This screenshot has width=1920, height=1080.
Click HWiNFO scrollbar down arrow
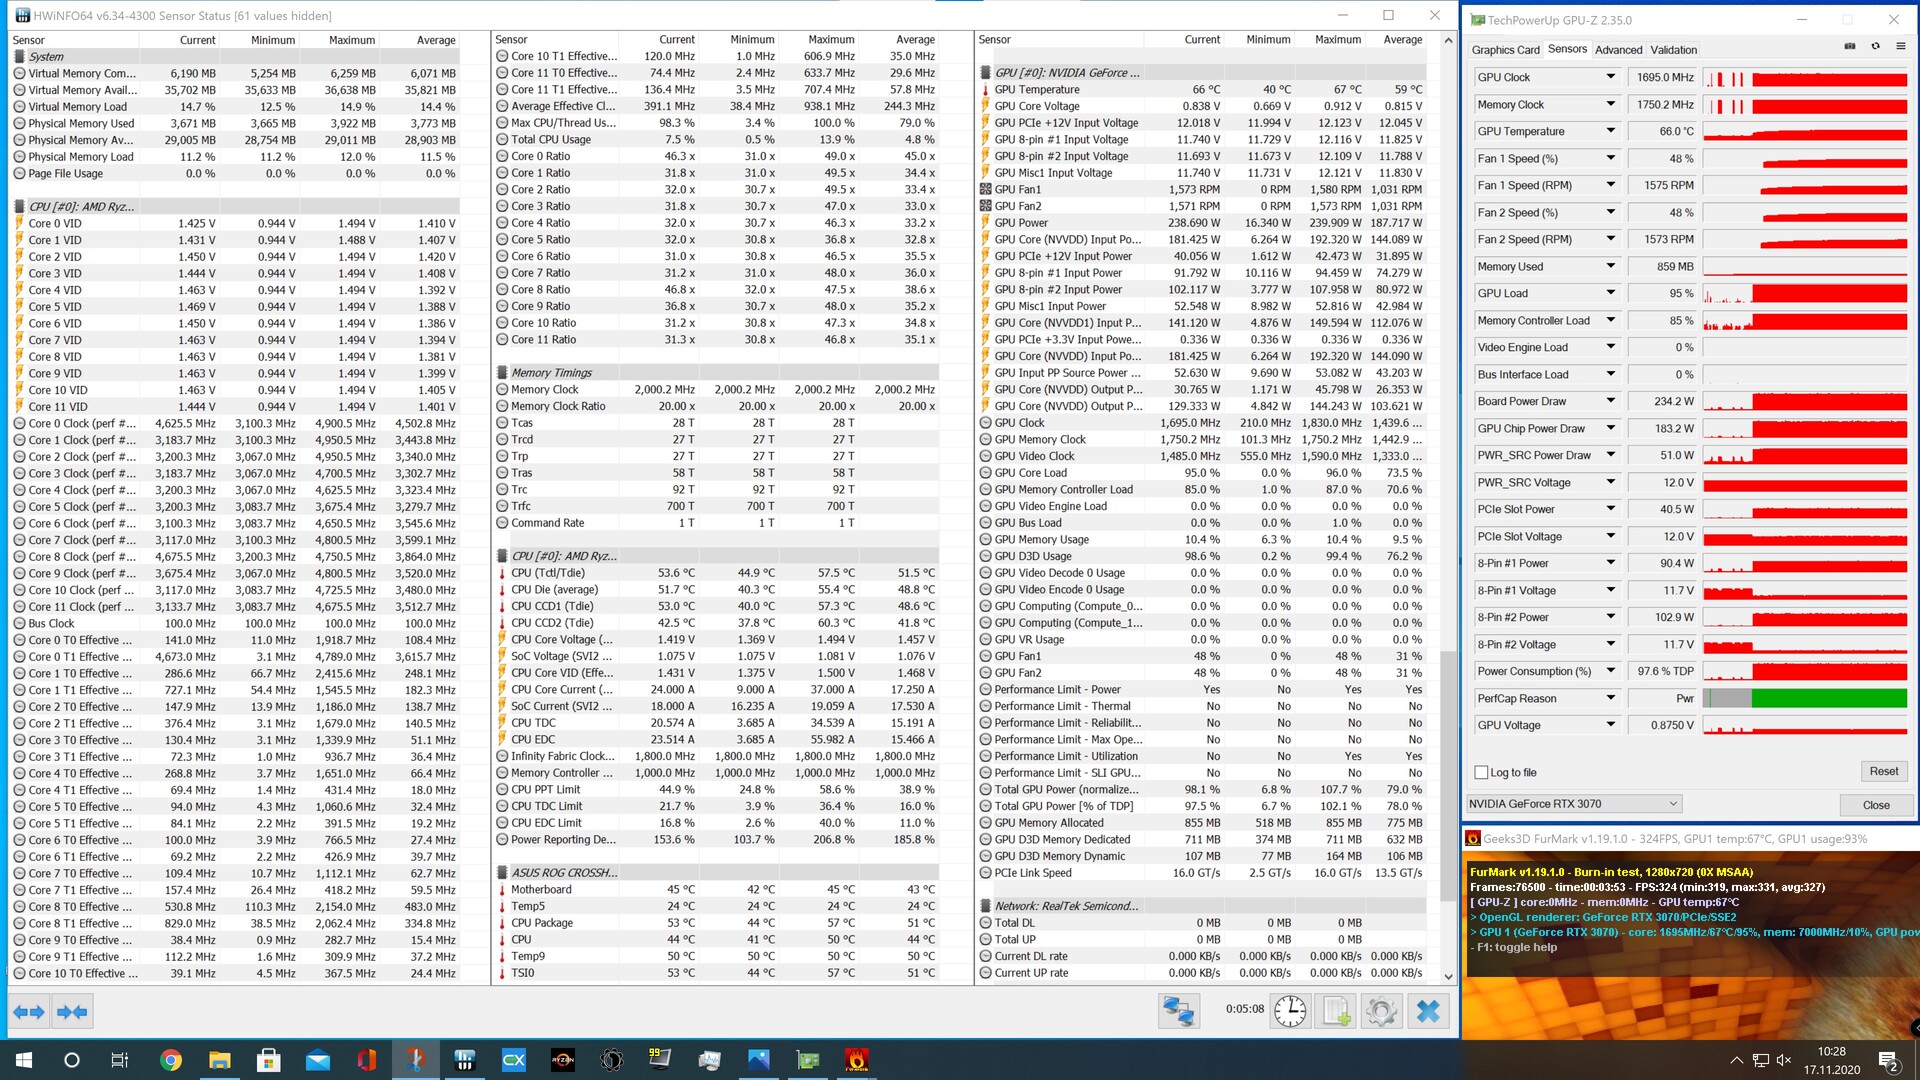pyautogui.click(x=1448, y=976)
